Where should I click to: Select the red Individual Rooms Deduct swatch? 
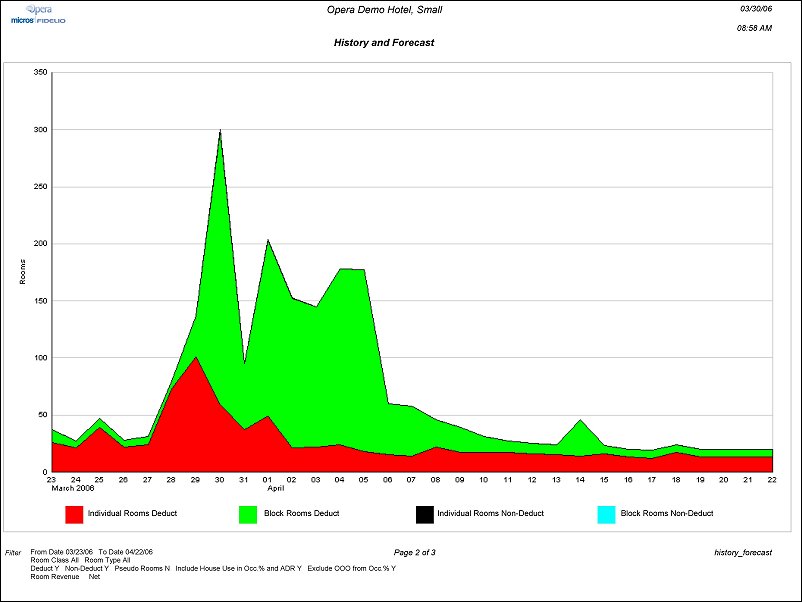74,514
